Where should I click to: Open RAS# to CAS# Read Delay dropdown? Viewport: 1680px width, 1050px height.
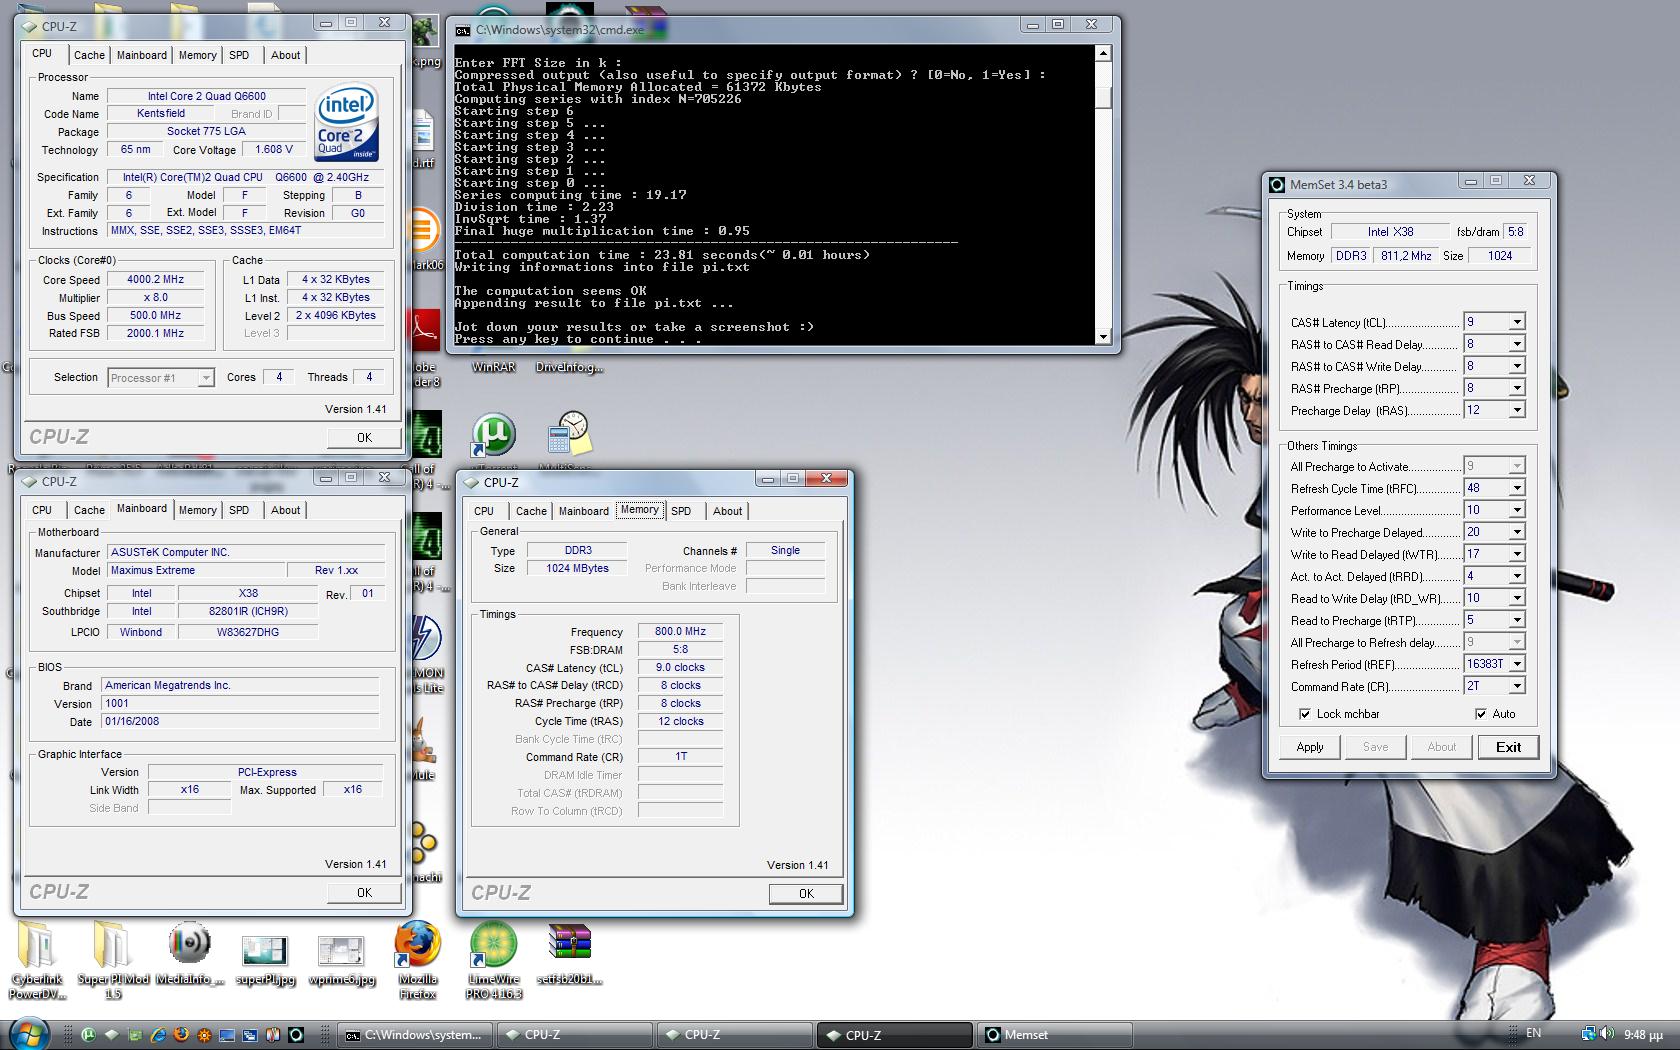pos(1517,344)
